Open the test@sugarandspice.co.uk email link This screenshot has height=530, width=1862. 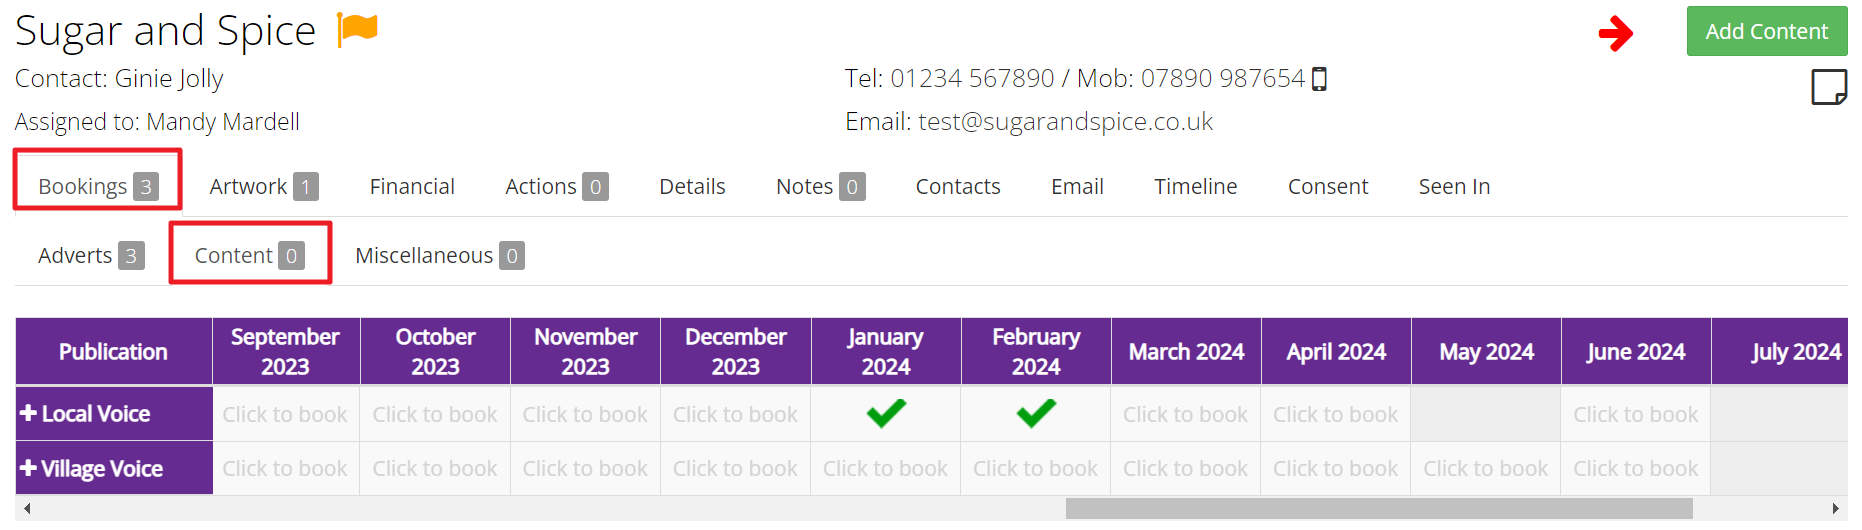pos(1065,121)
